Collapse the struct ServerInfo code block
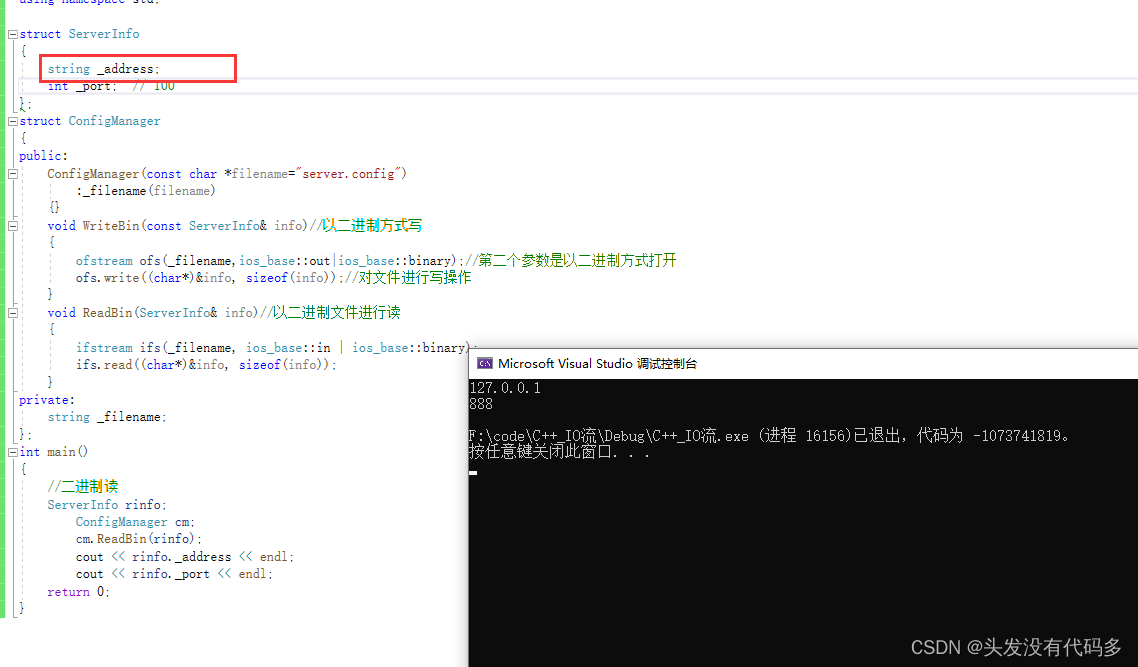The height and width of the screenshot is (667, 1138). point(13,34)
